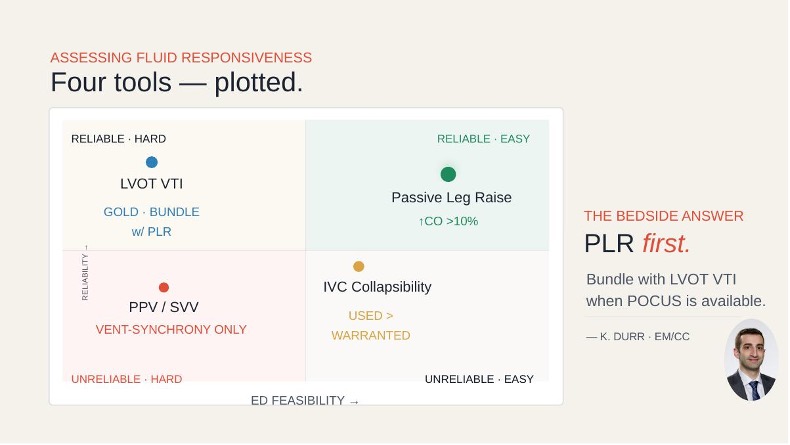The height and width of the screenshot is (445, 790).
Task: Click the green Passive Leg Raise dot
Action: tap(448, 174)
